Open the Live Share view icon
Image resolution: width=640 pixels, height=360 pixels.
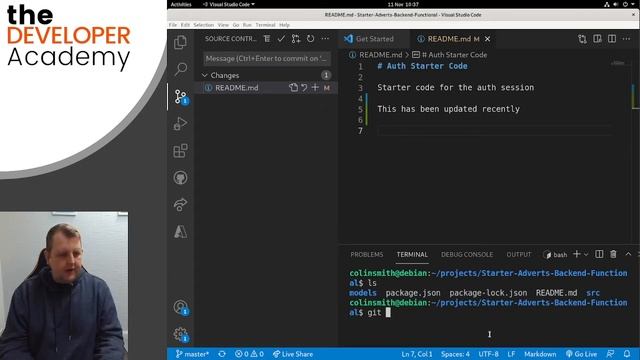[180, 204]
